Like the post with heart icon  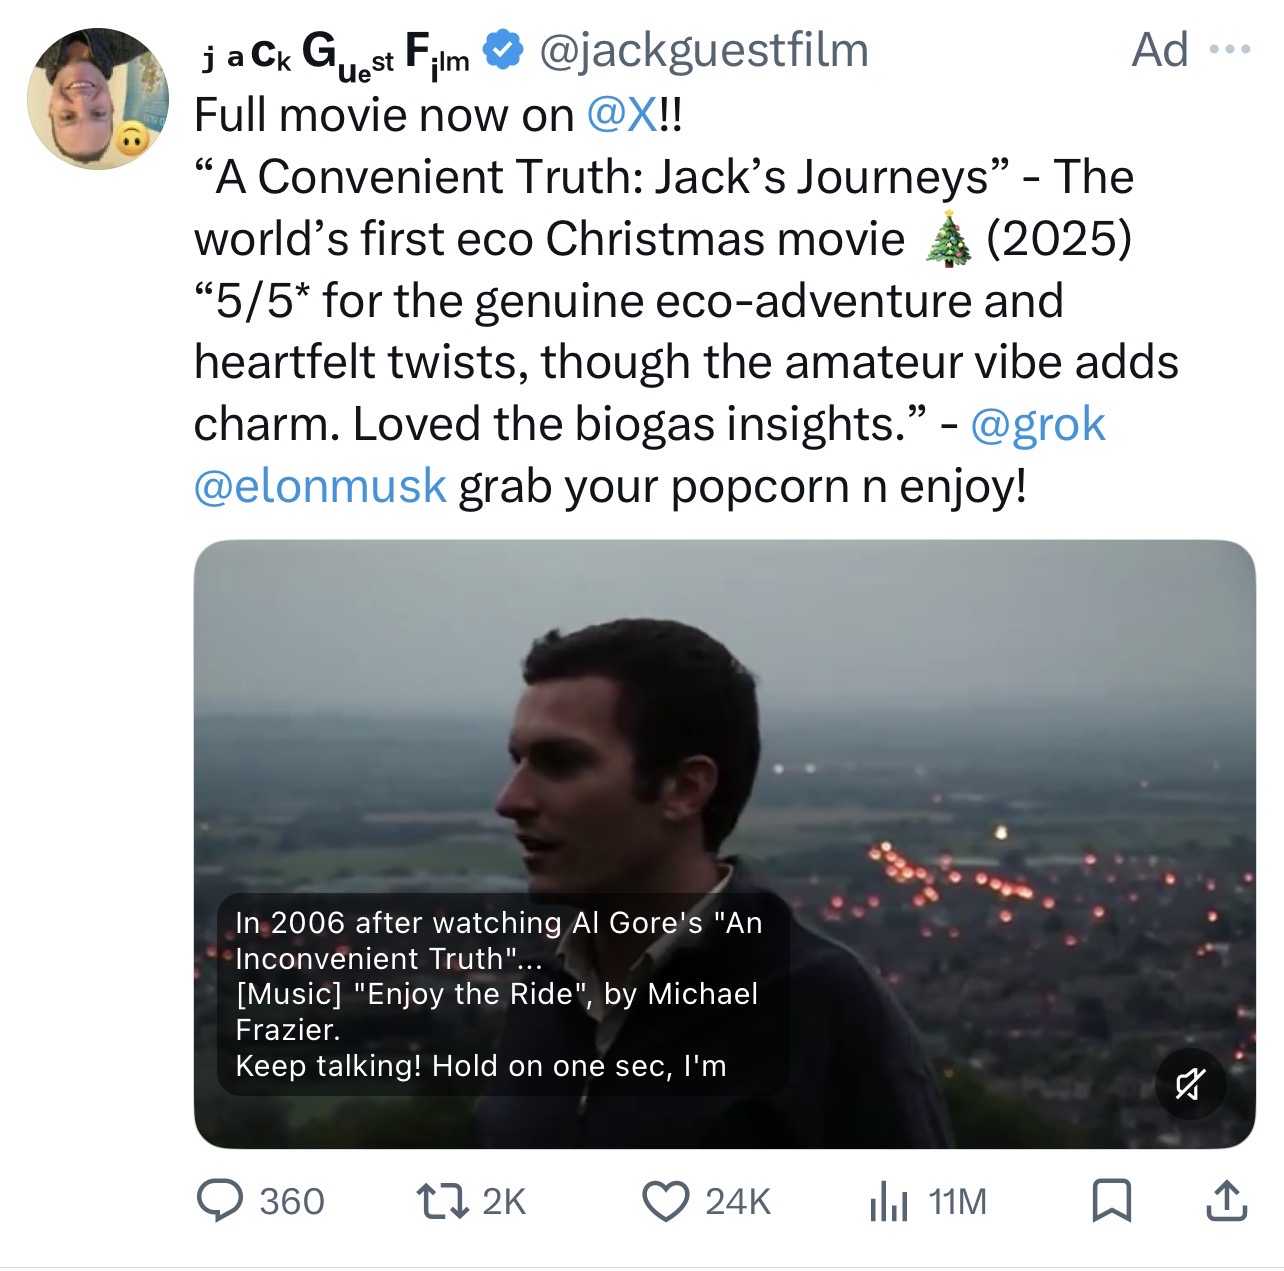click(665, 1201)
